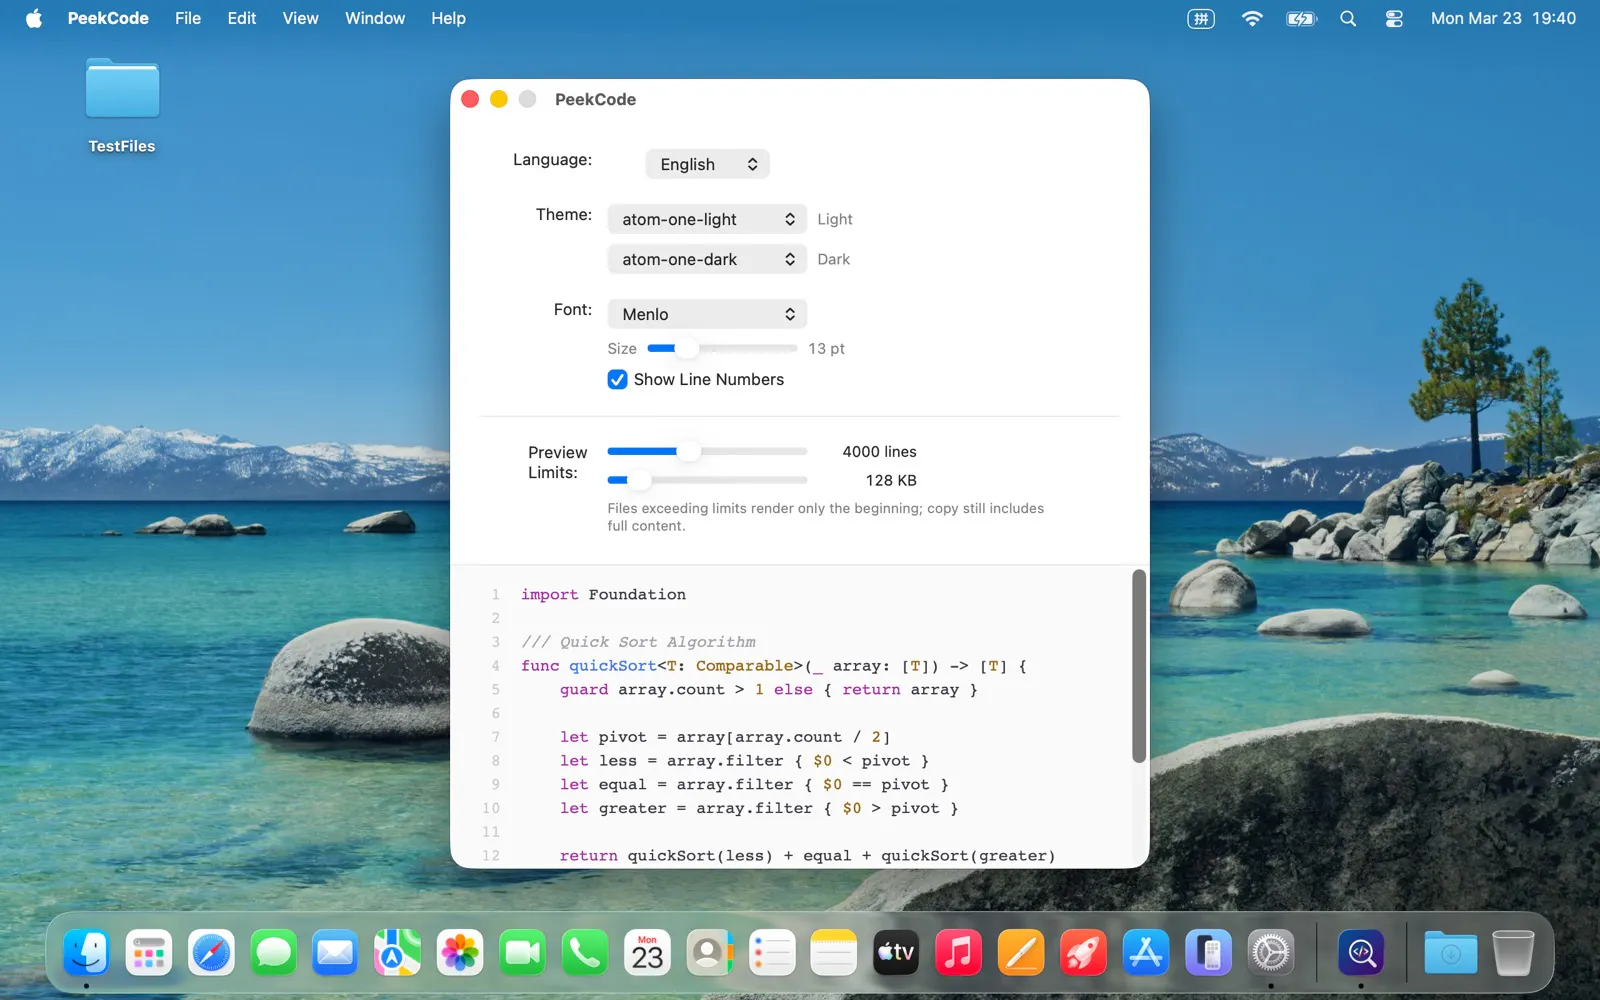This screenshot has height=1000, width=1600.
Task: Close the PeekCode settings window
Action: (470, 99)
